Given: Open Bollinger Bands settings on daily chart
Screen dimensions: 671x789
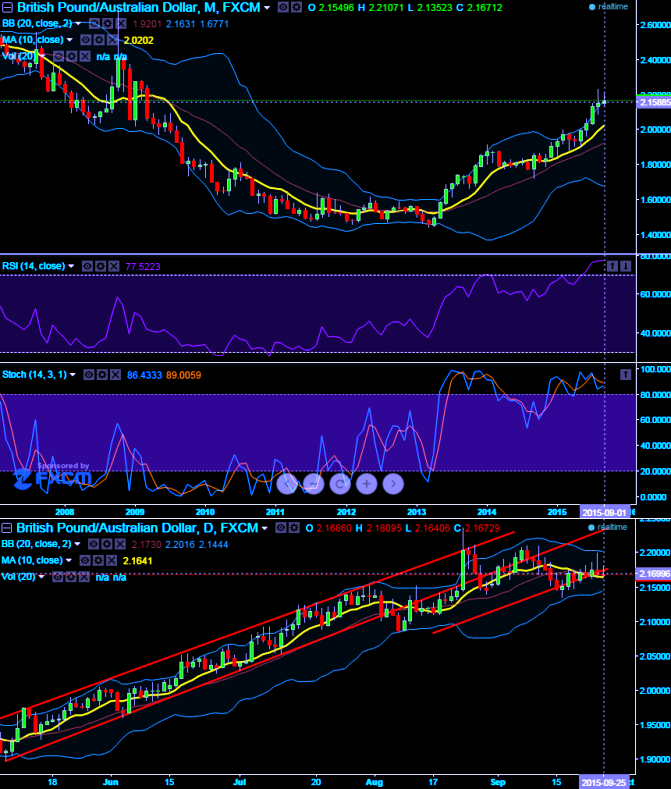Looking at the screenshot, I should coord(107,544).
